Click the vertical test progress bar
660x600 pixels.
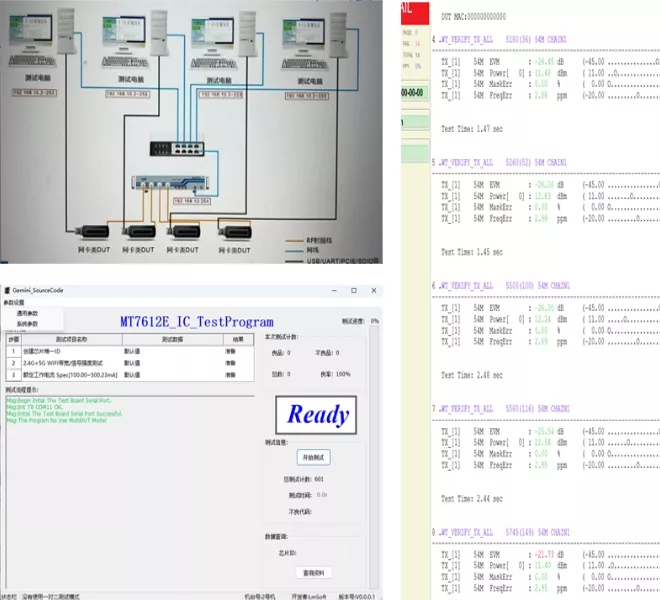[x=373, y=457]
